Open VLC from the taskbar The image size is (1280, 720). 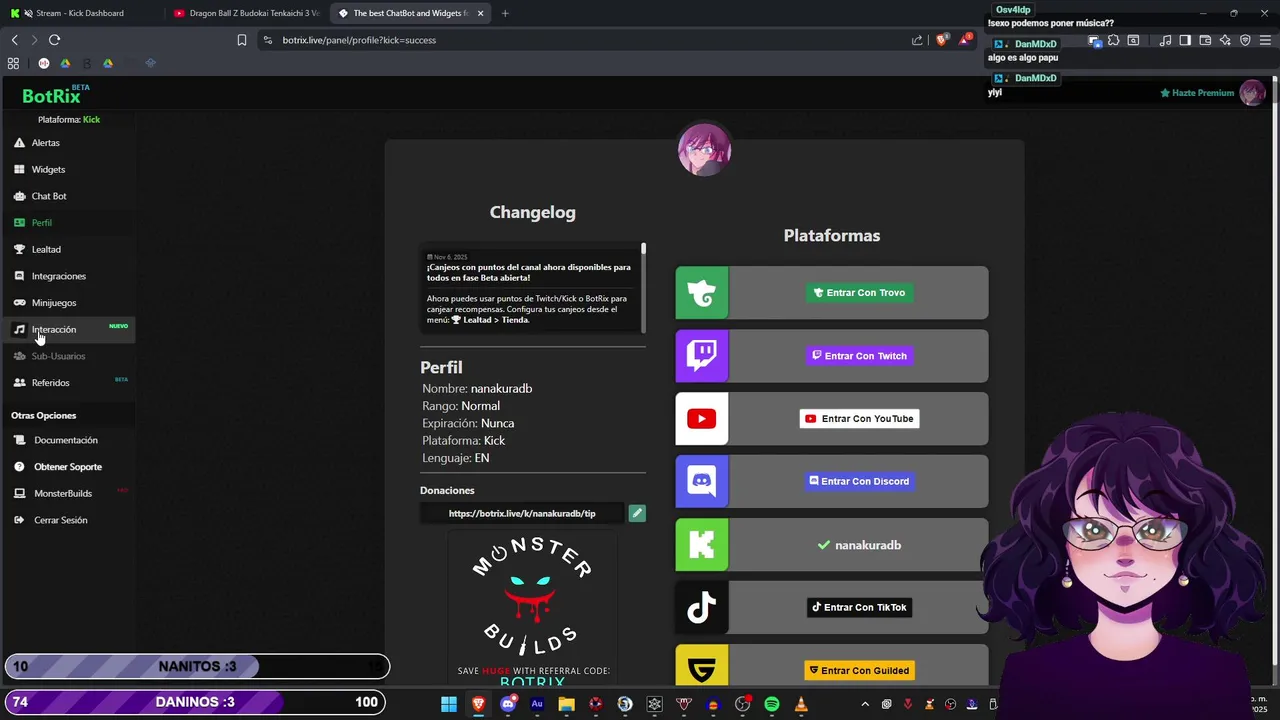tap(801, 704)
